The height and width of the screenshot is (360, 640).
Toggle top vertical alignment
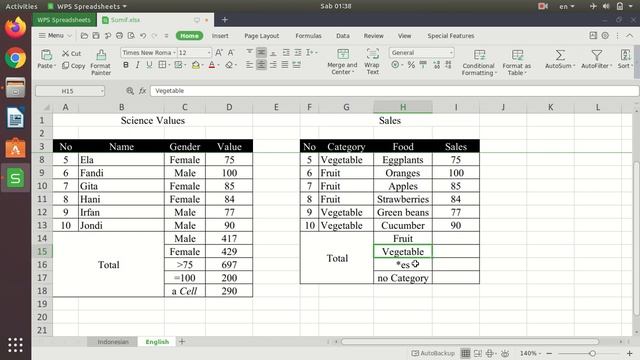tap(249, 53)
